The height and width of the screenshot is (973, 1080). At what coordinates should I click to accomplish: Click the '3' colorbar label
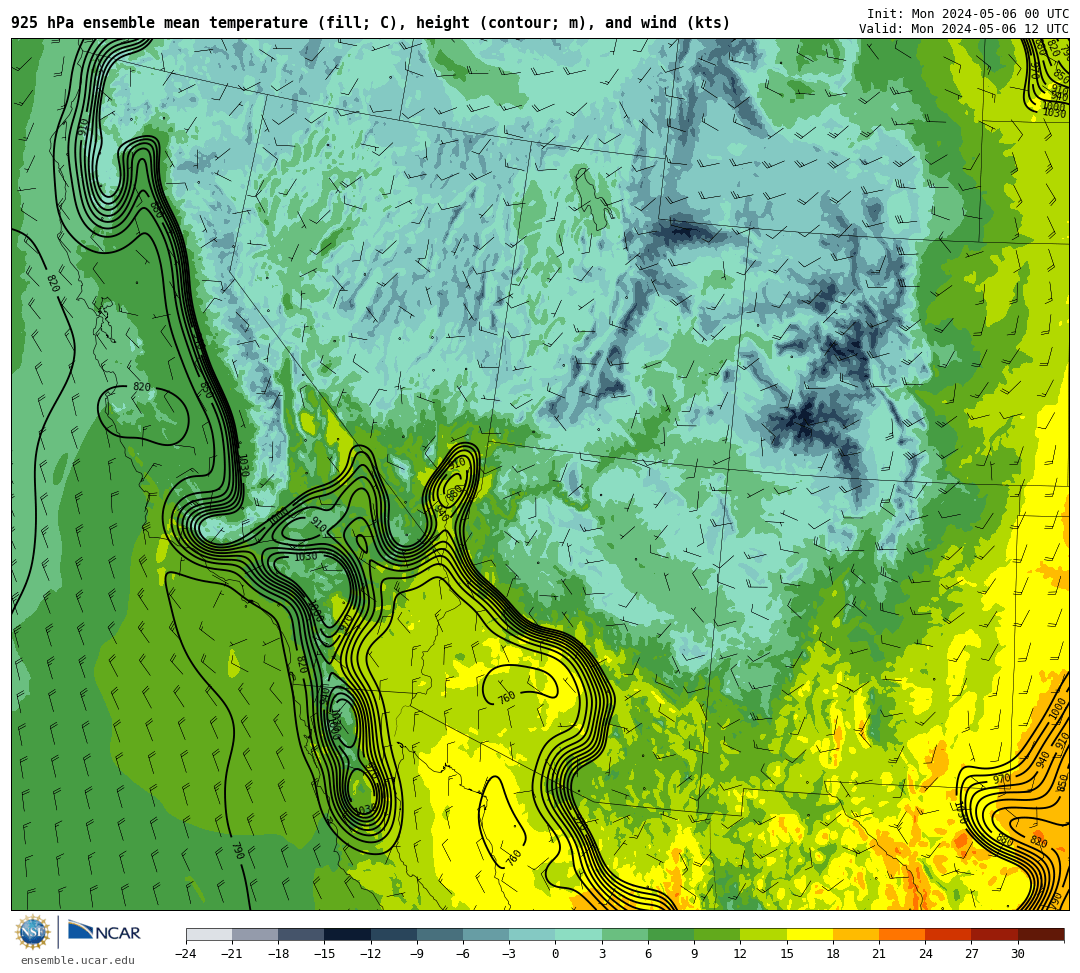[602, 954]
